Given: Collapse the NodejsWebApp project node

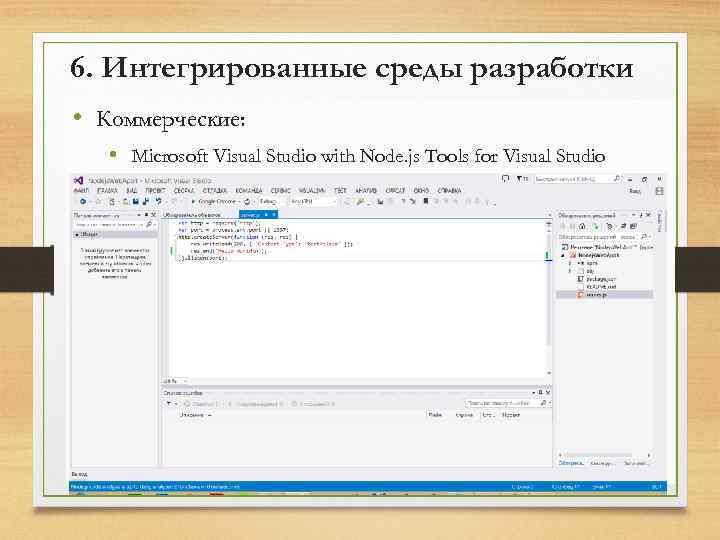Looking at the screenshot, I should [563, 255].
